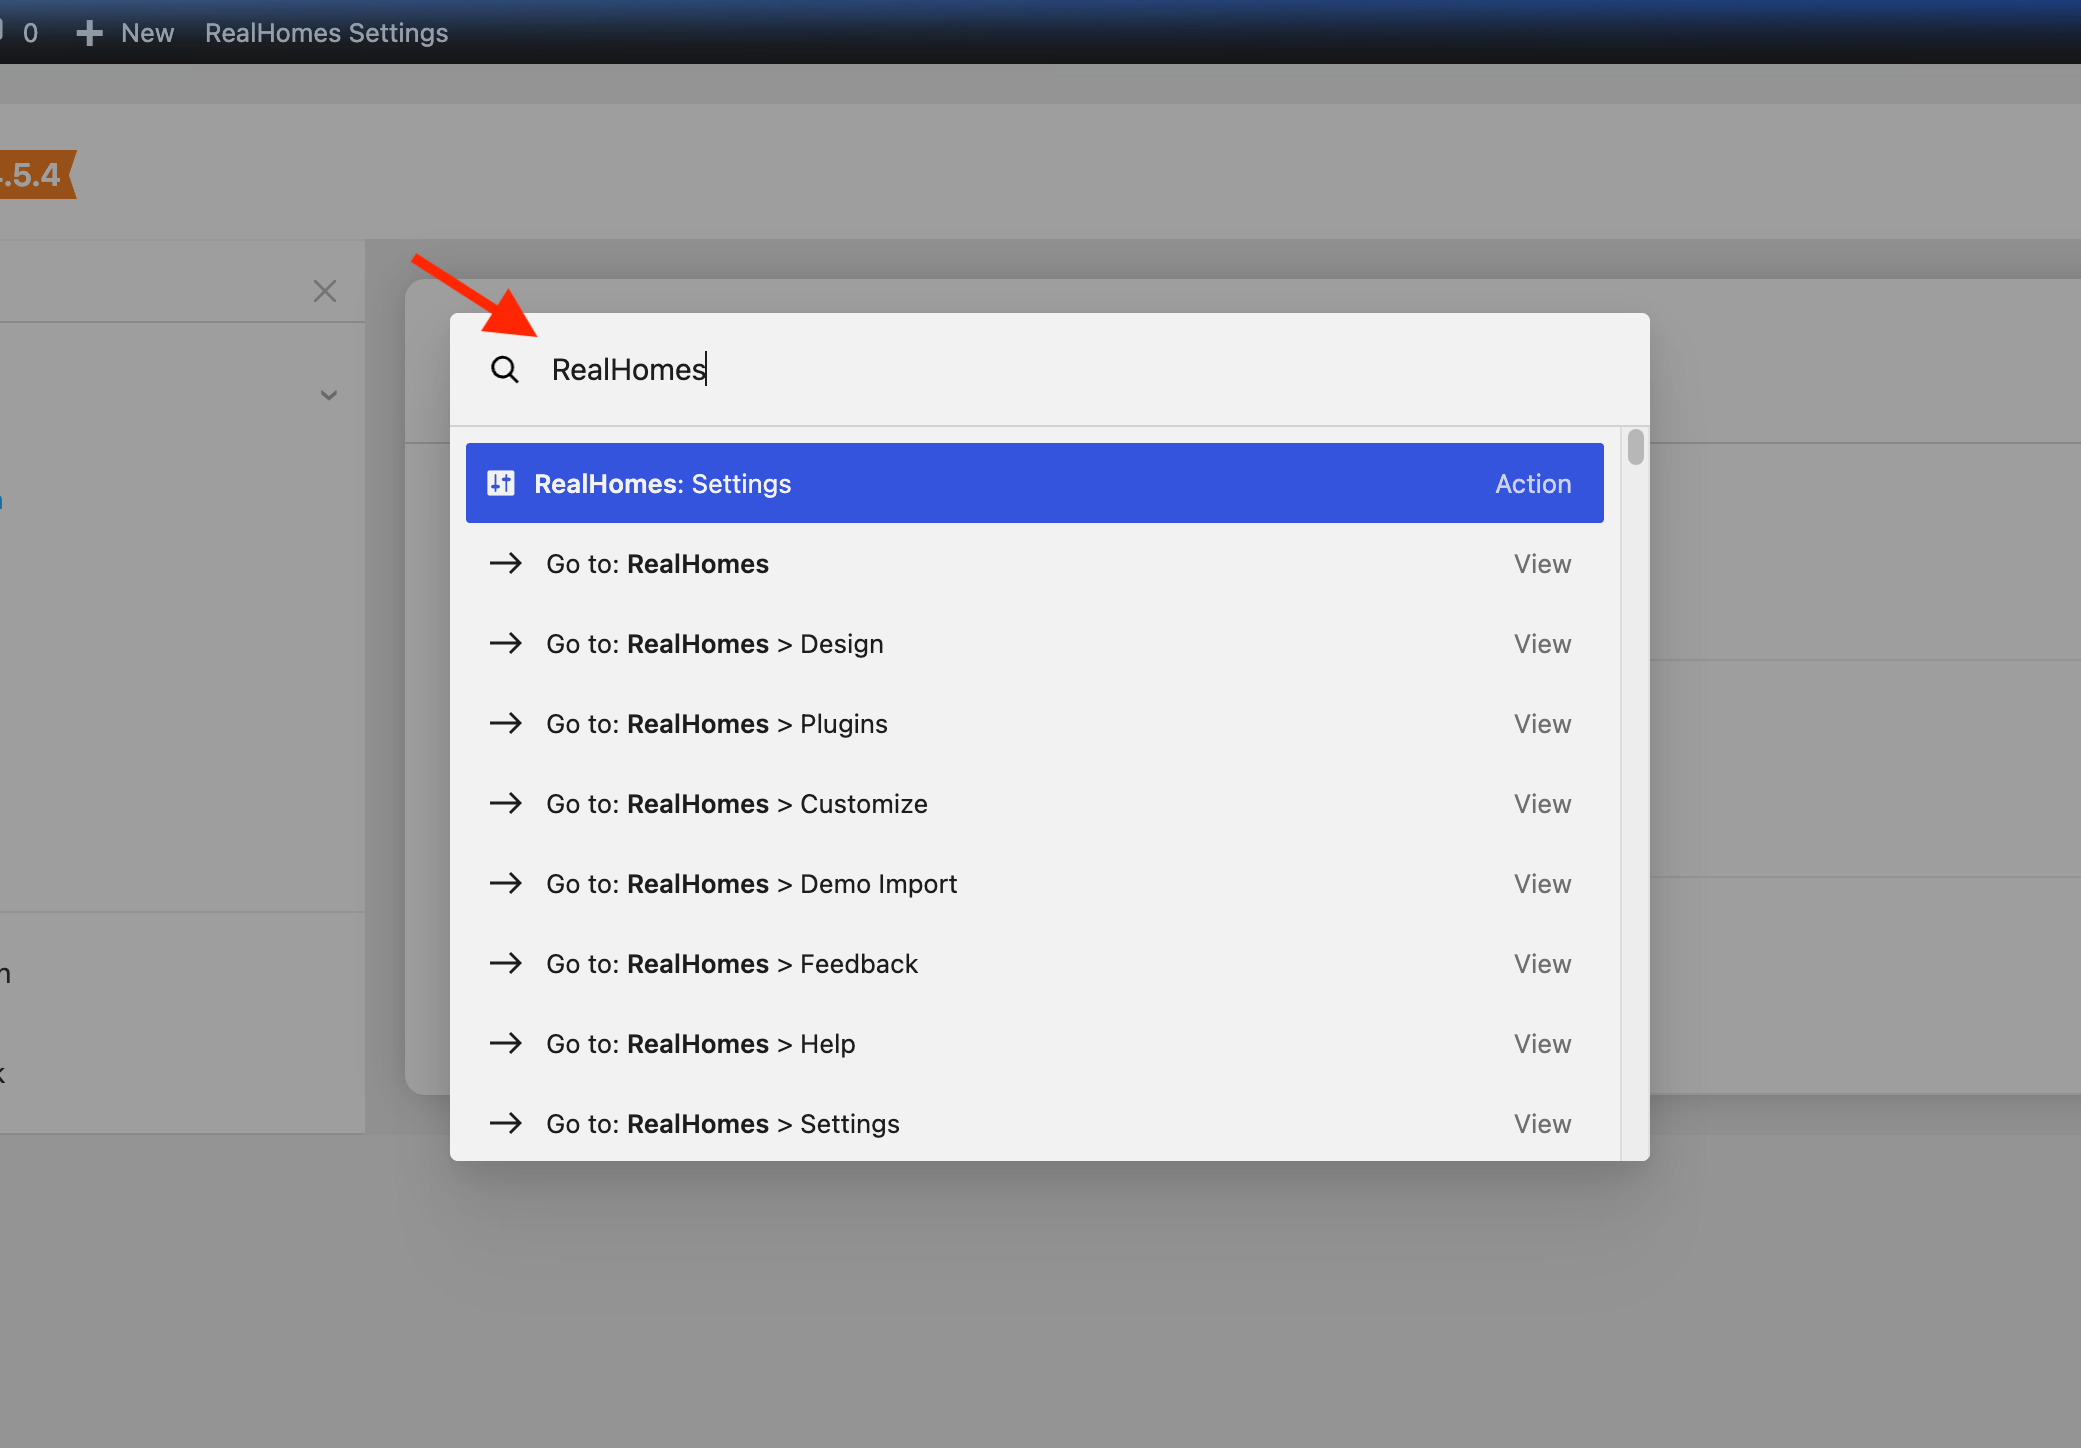Viewport: 2081px width, 1448px height.
Task: Click the arrow icon beside Go to: RealHomes > Design
Action: coord(506,643)
